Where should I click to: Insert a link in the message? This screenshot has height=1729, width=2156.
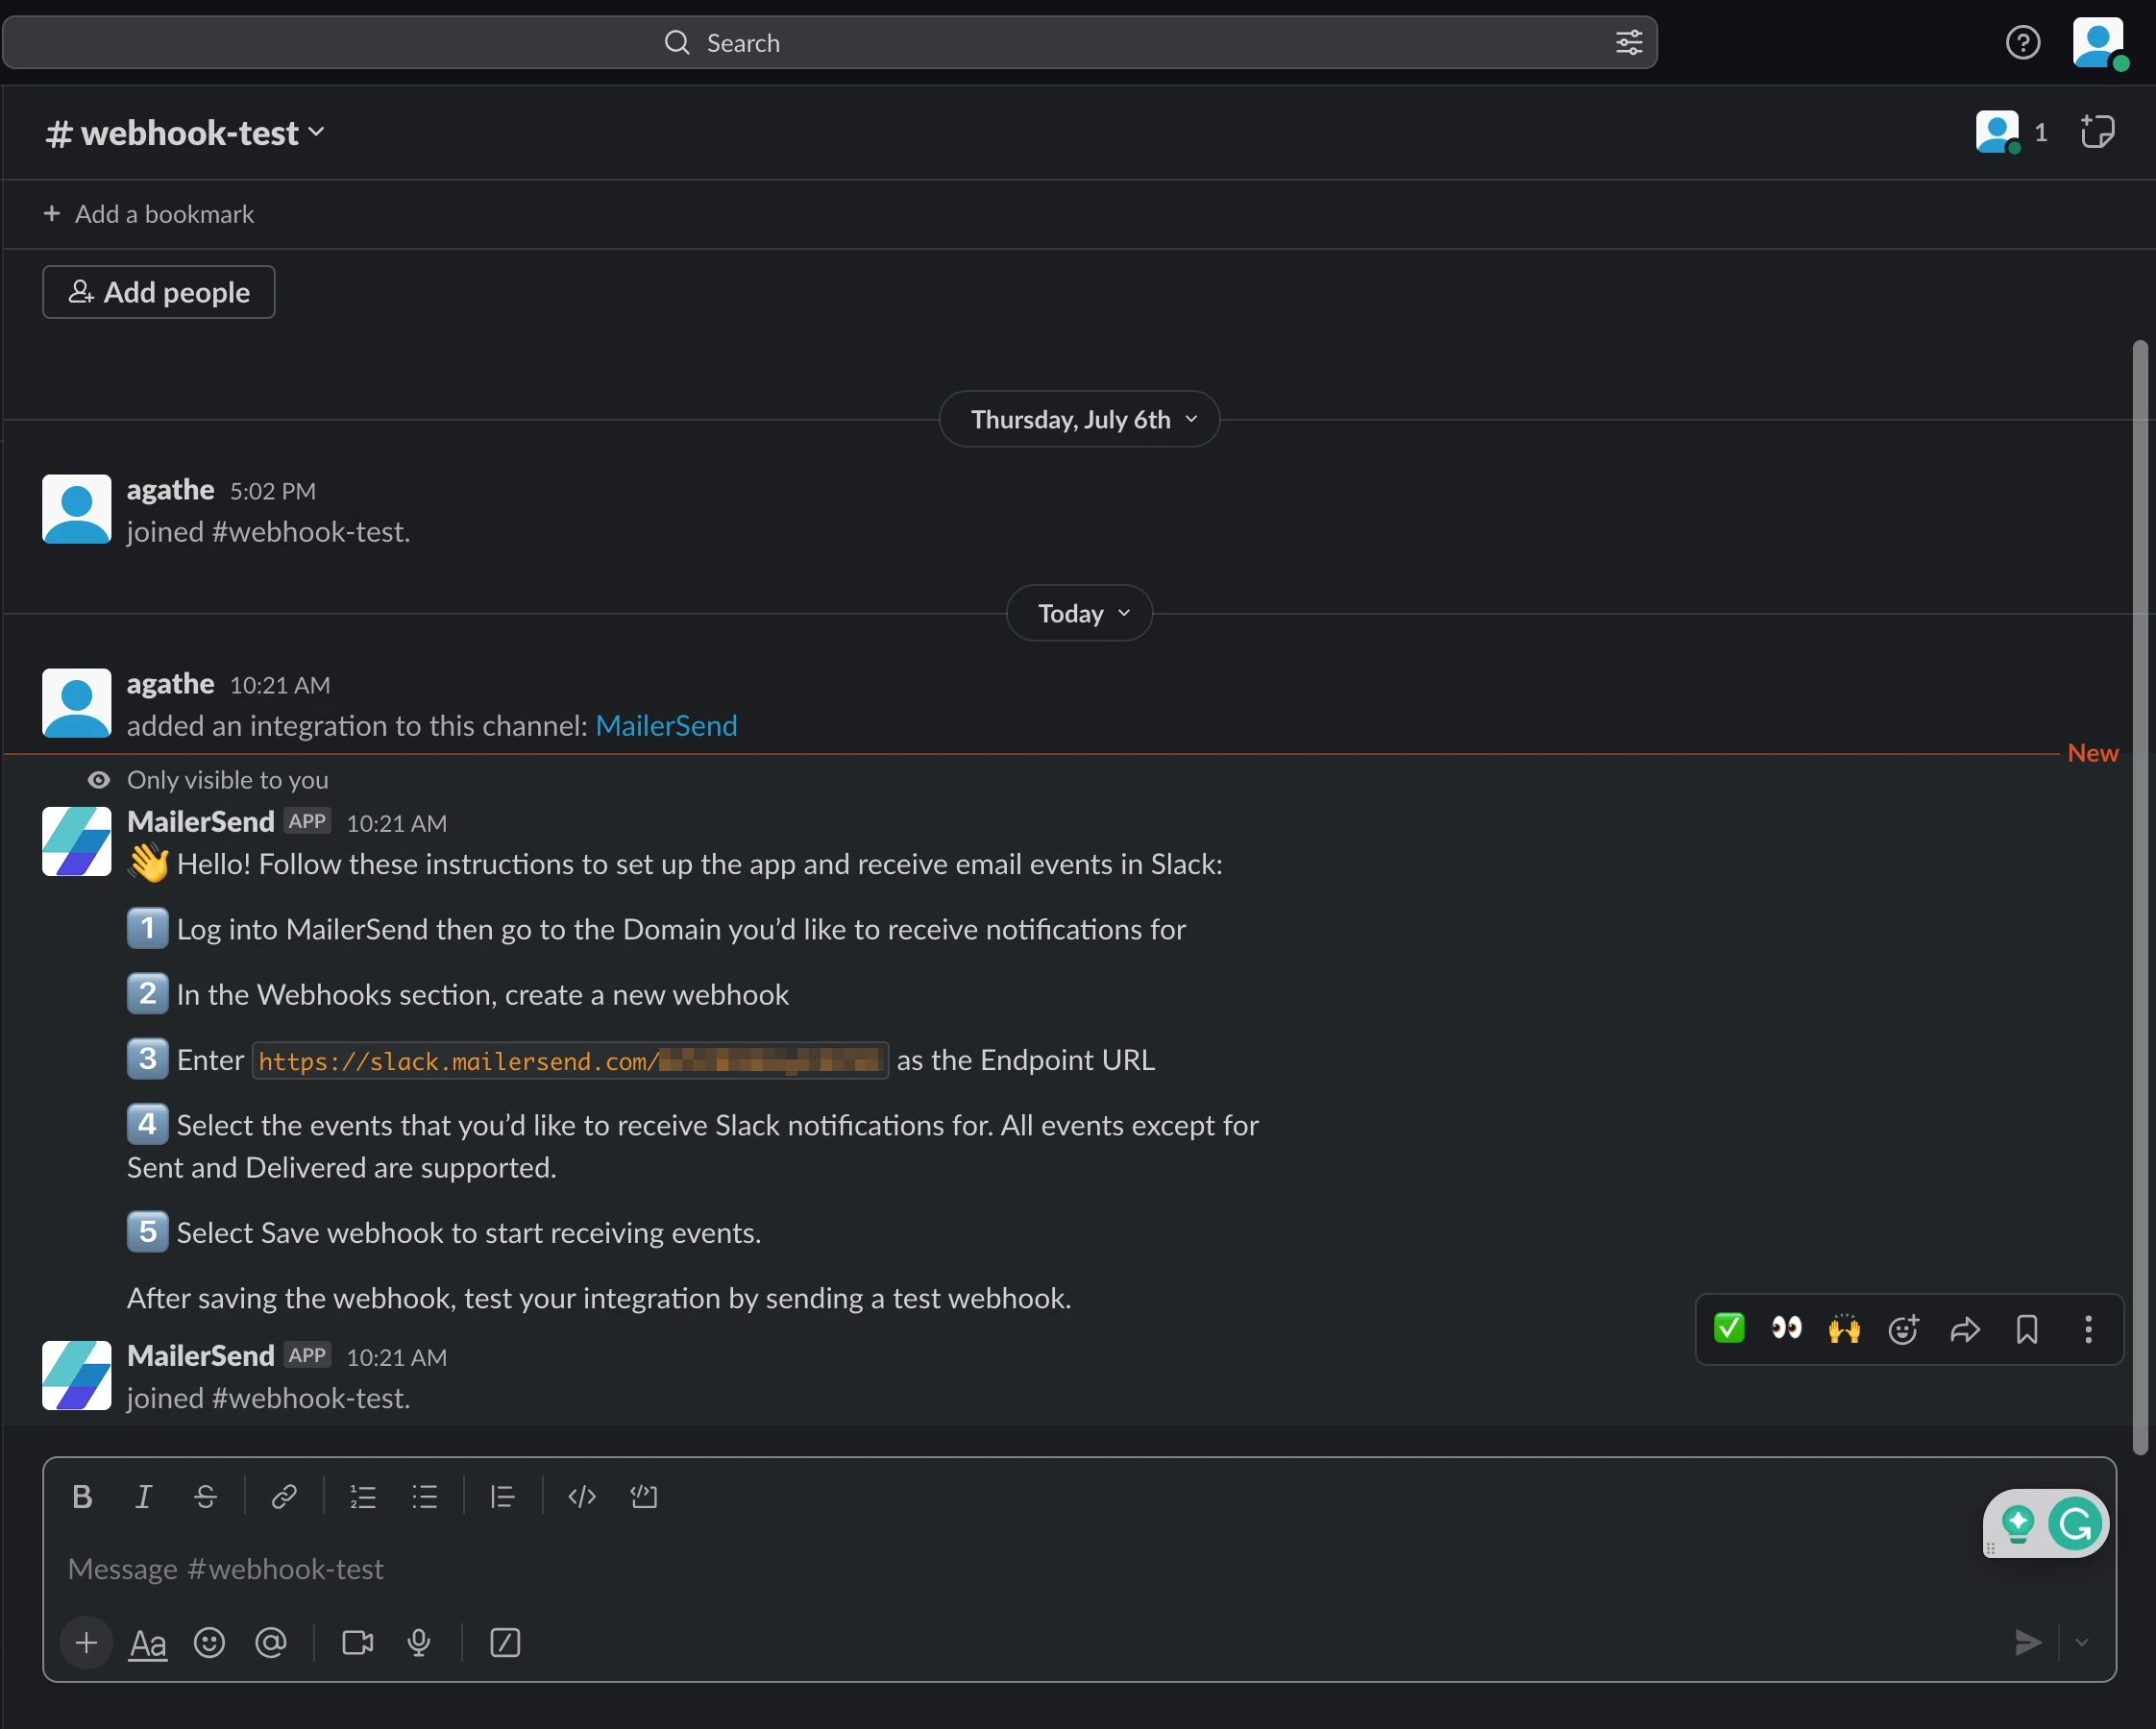click(284, 1496)
